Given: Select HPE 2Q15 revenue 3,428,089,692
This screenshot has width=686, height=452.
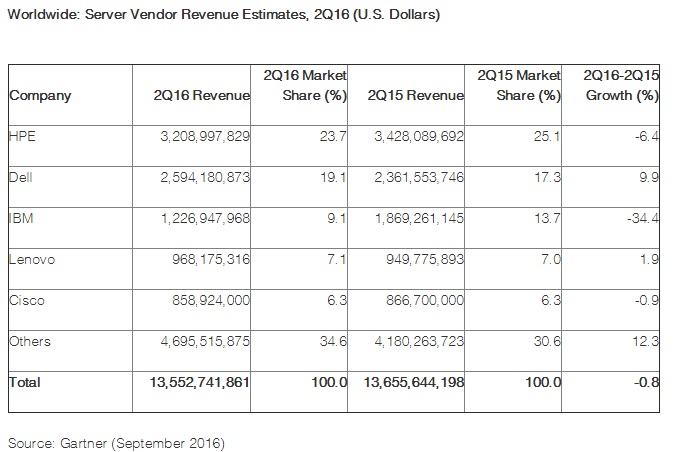Looking at the screenshot, I should (419, 137).
